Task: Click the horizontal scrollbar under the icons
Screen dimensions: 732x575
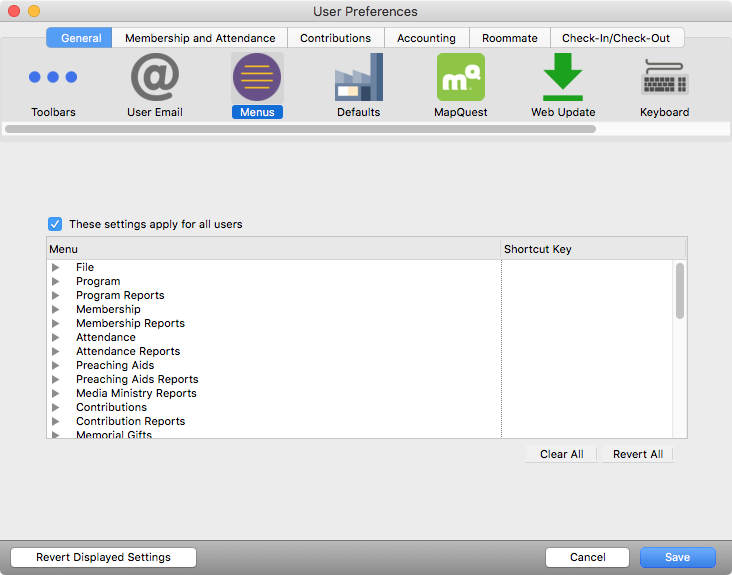Action: click(x=300, y=129)
